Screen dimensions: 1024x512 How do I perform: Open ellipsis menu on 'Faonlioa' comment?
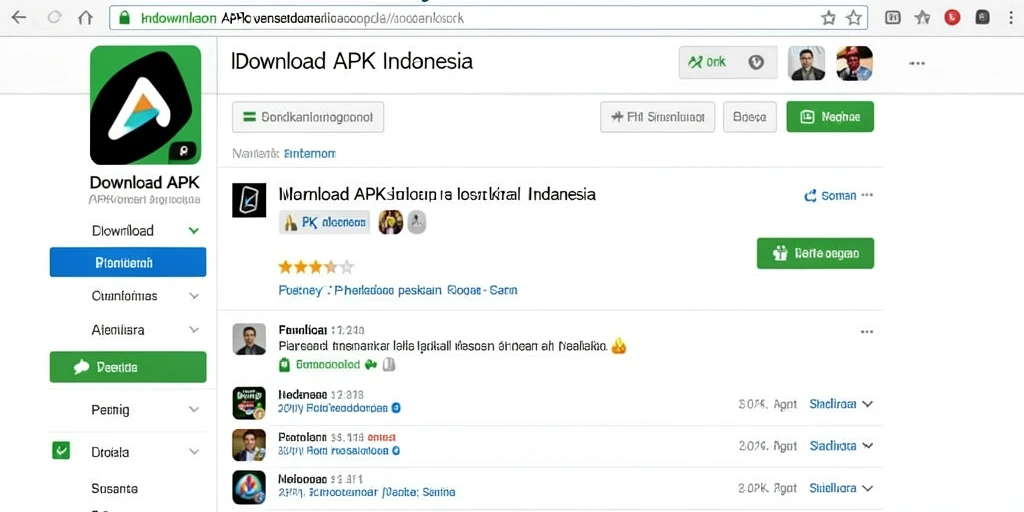(867, 332)
